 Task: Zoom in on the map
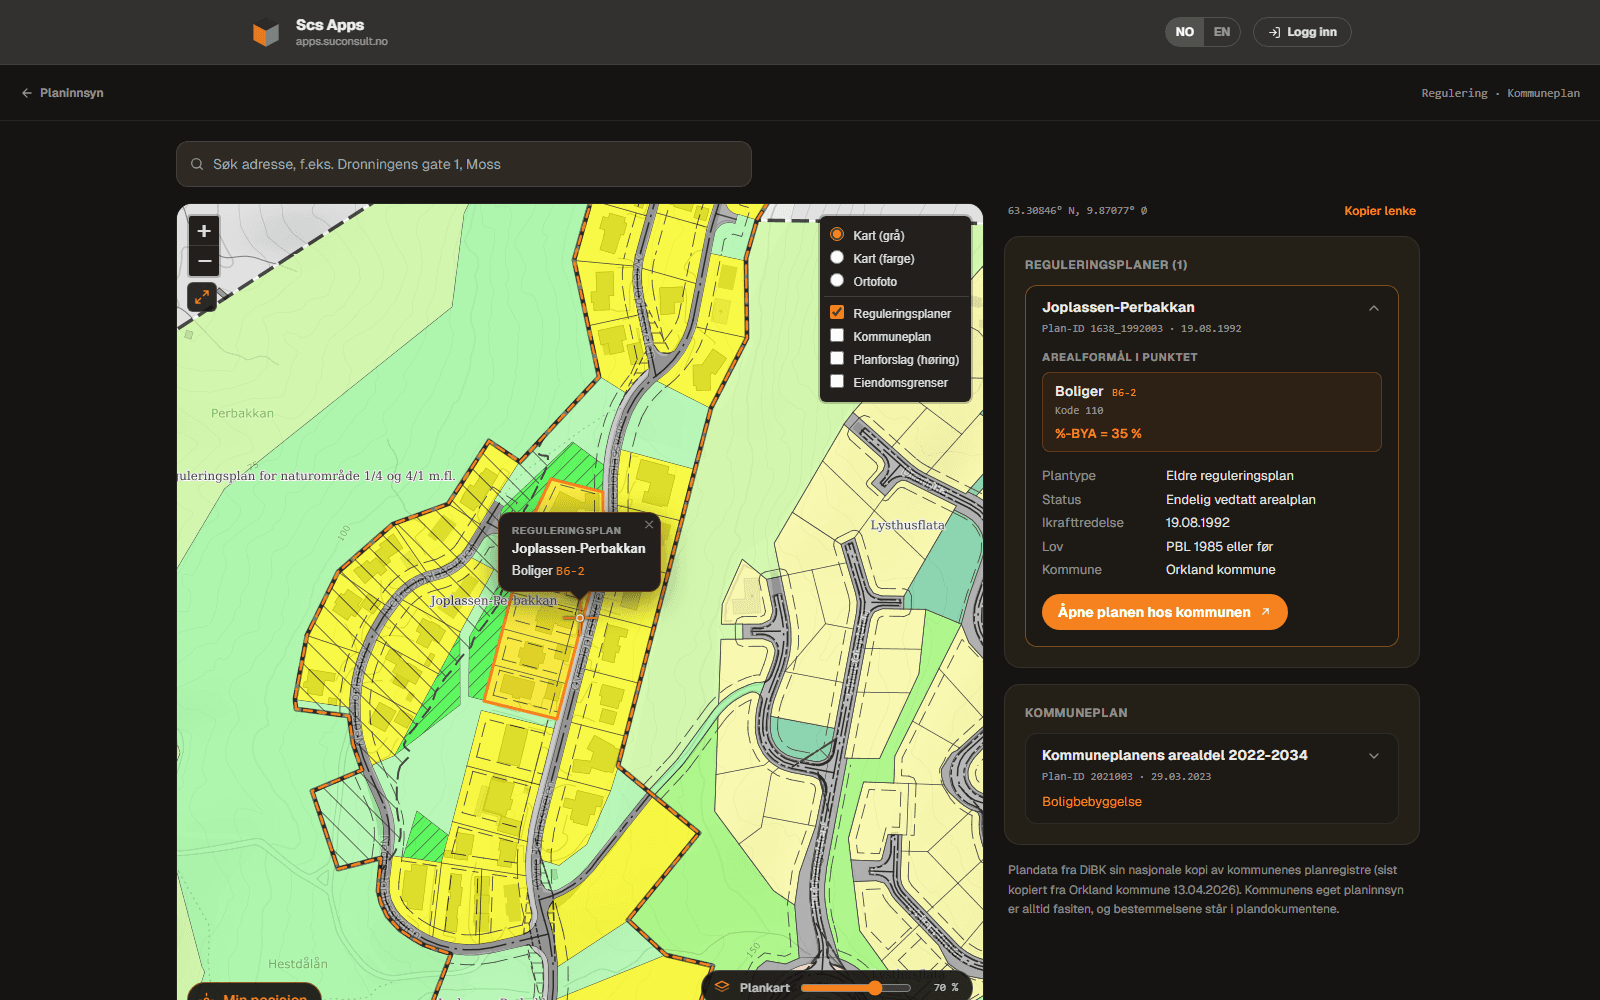pyautogui.click(x=204, y=231)
